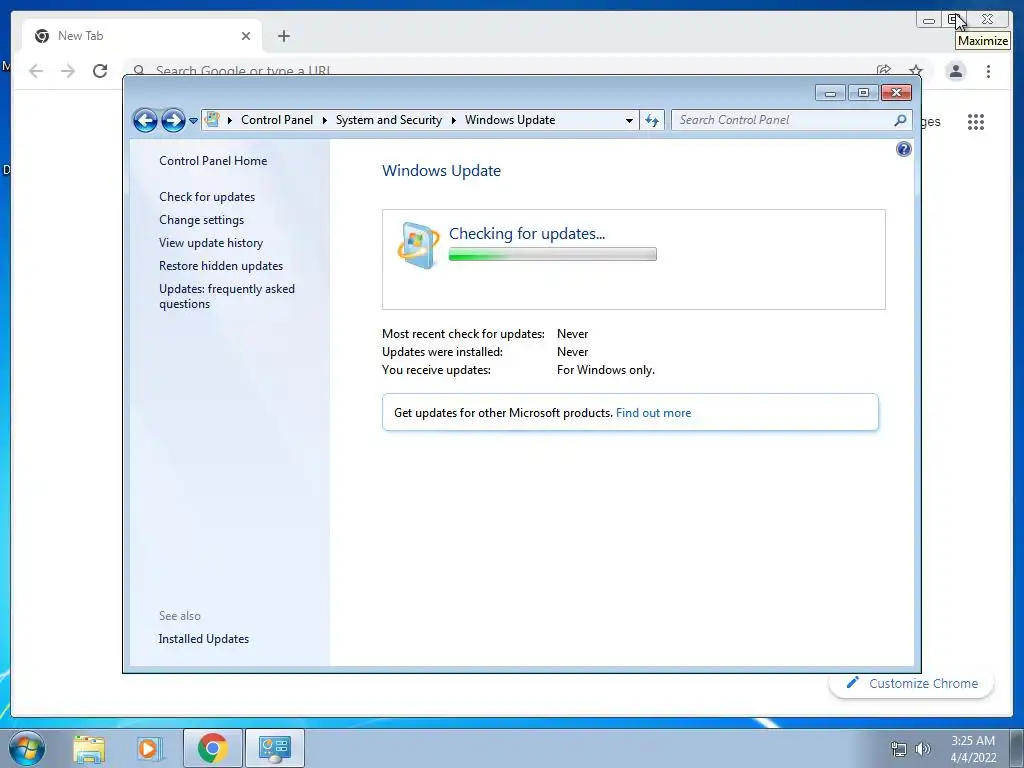Open Chrome profile avatar
Image resolution: width=1024 pixels, height=768 pixels.
tap(955, 71)
